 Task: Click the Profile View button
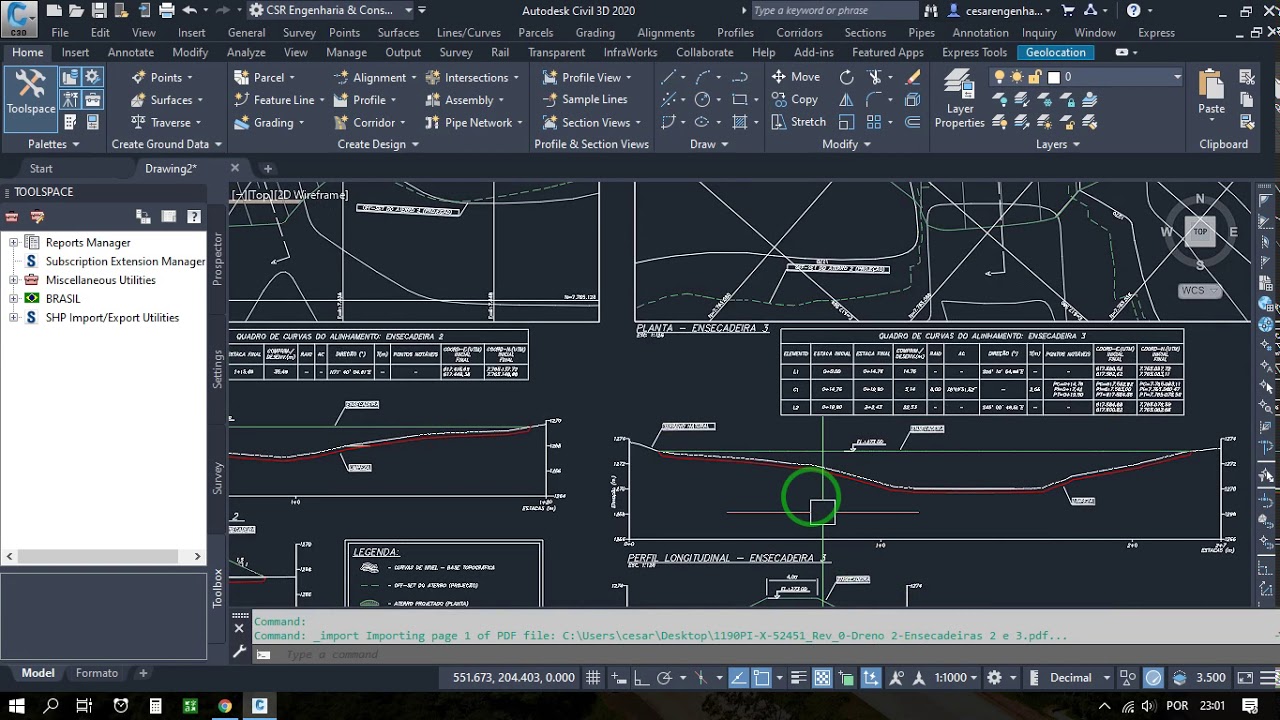click(587, 77)
